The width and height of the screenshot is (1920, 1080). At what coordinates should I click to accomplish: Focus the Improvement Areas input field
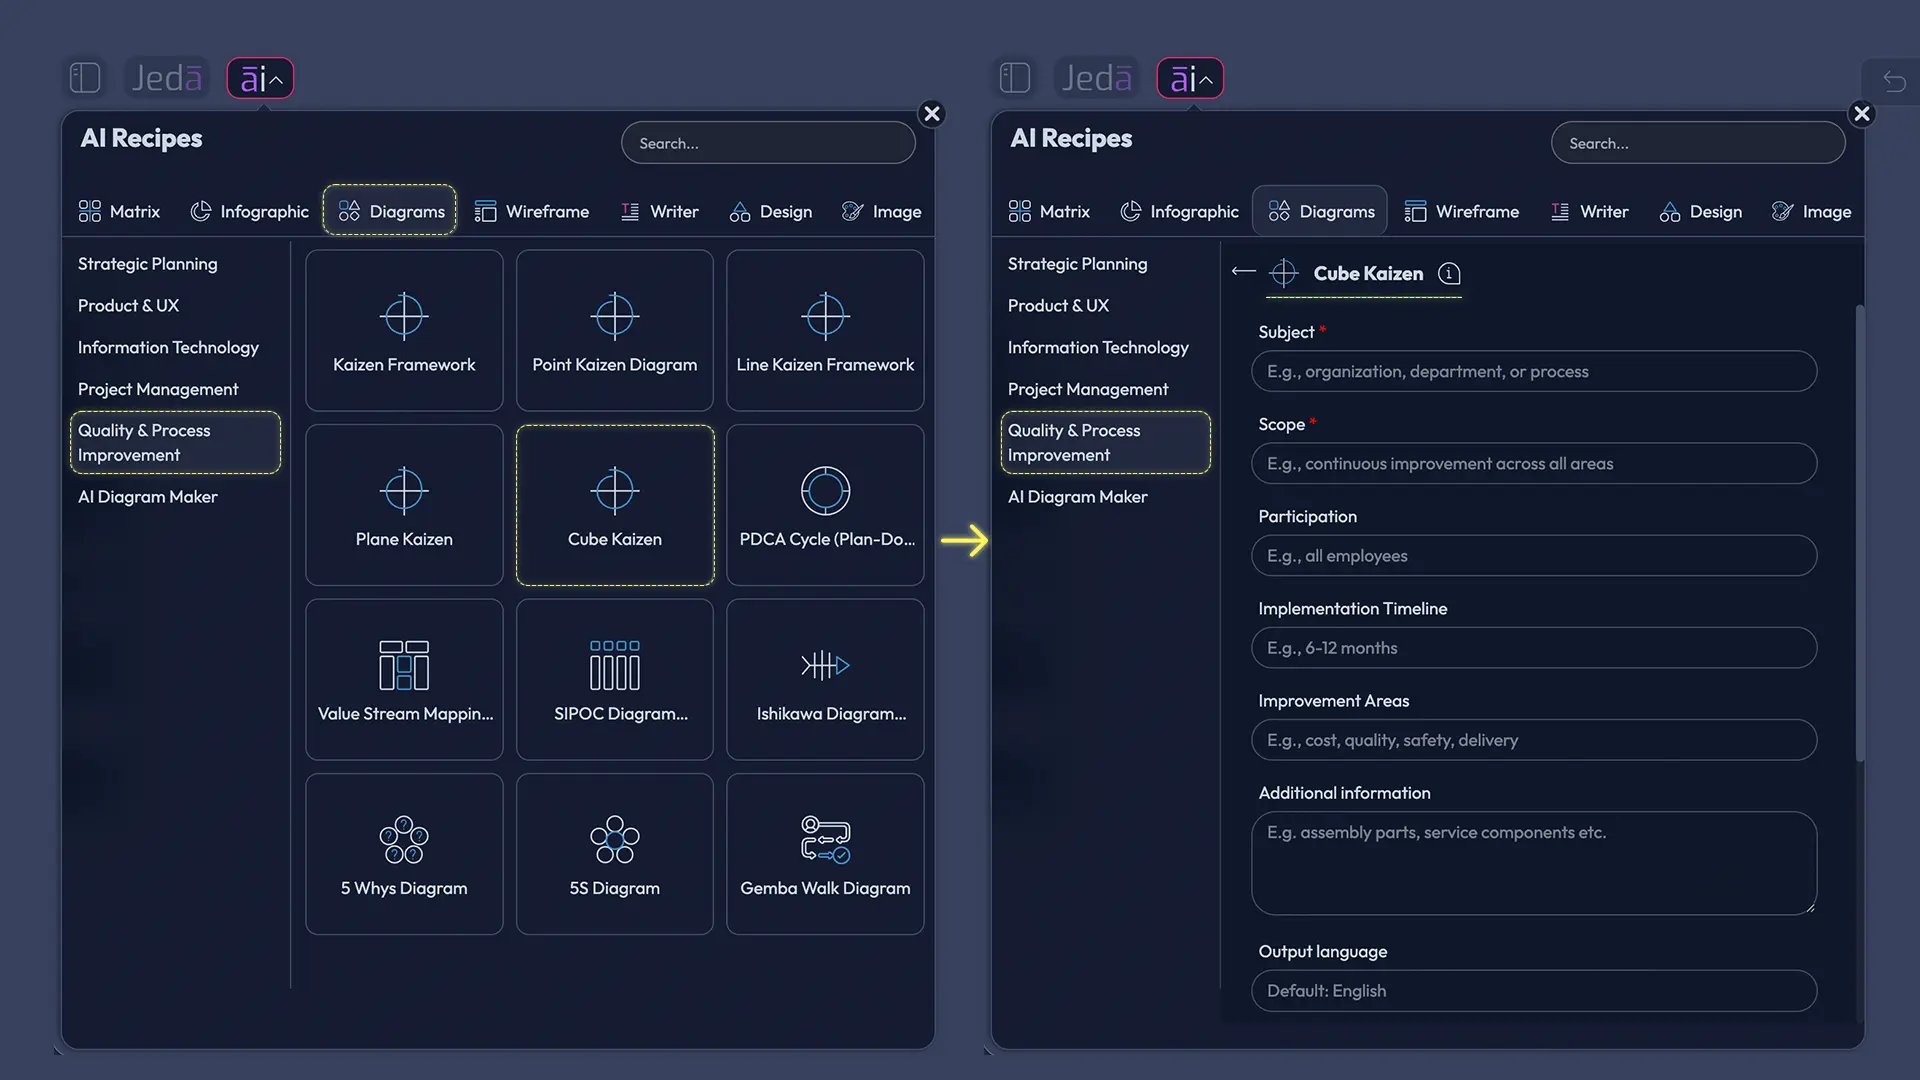[x=1533, y=740]
